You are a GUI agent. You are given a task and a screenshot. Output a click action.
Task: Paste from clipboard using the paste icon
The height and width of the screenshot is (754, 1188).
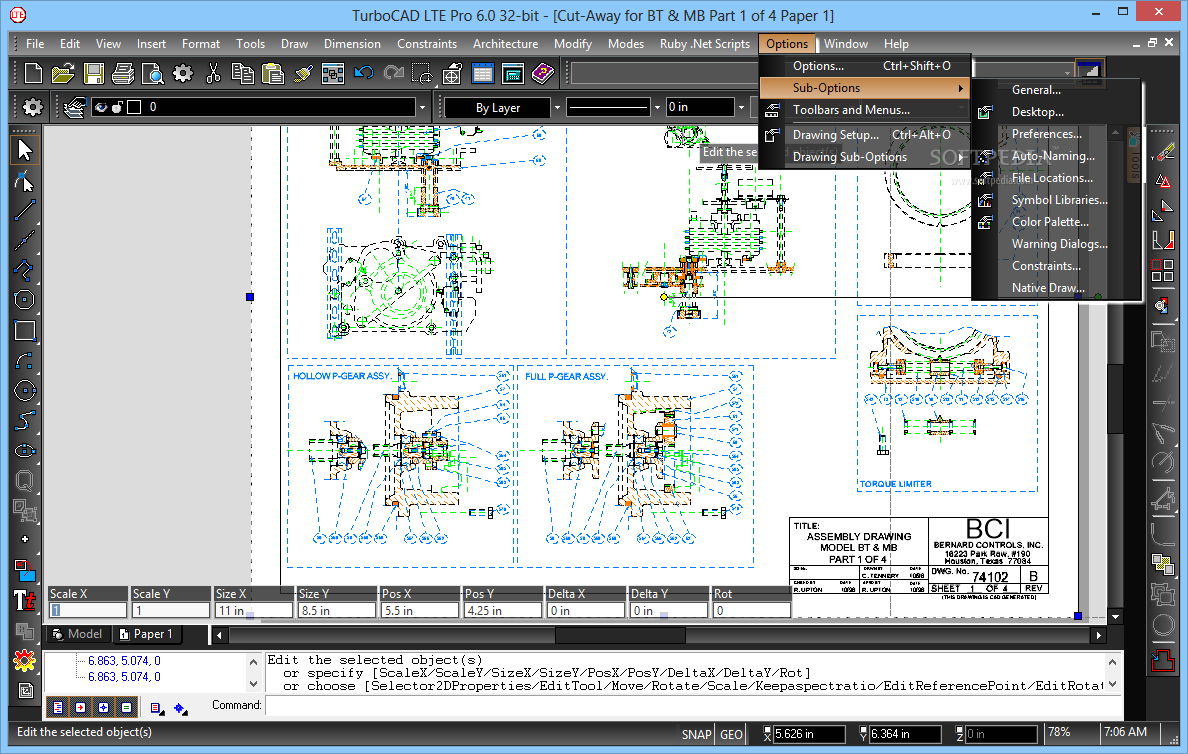273,74
